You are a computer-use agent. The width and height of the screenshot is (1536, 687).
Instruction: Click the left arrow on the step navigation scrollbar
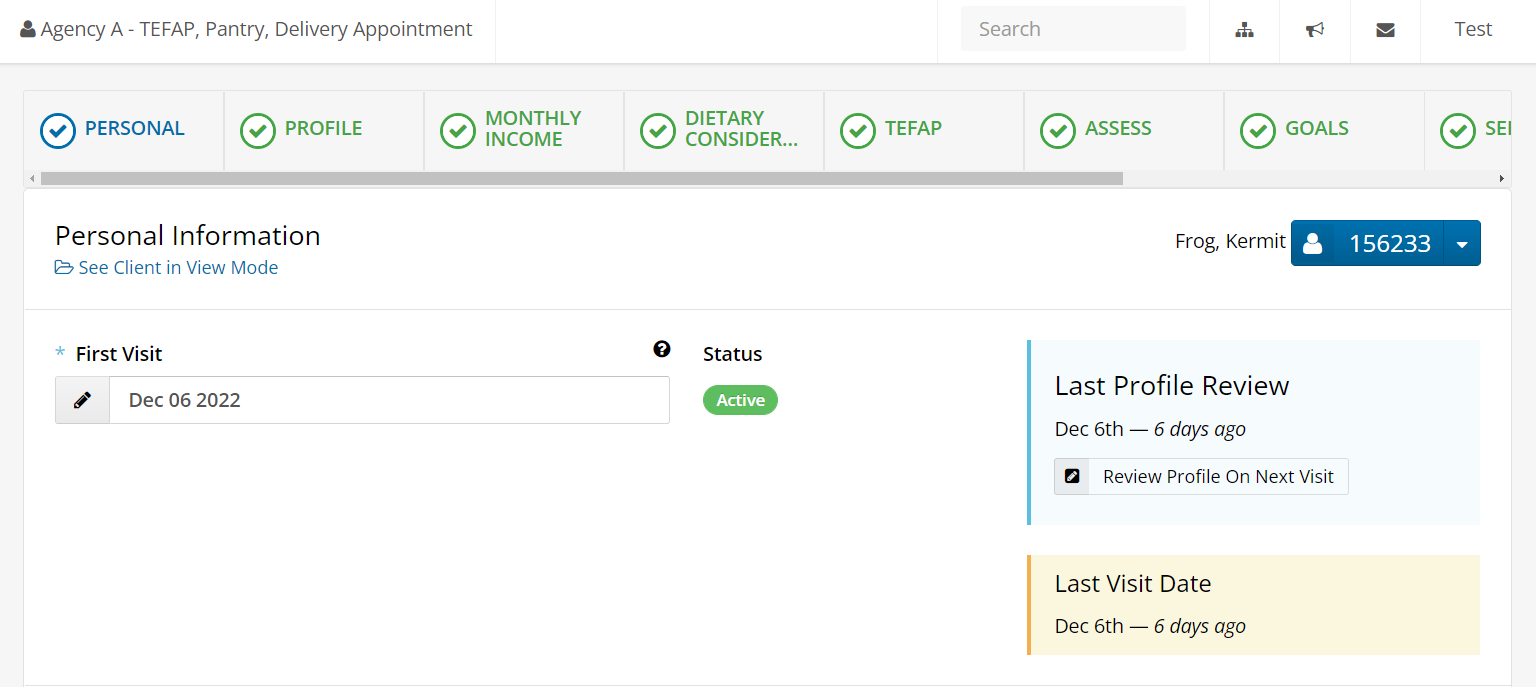click(x=32, y=177)
